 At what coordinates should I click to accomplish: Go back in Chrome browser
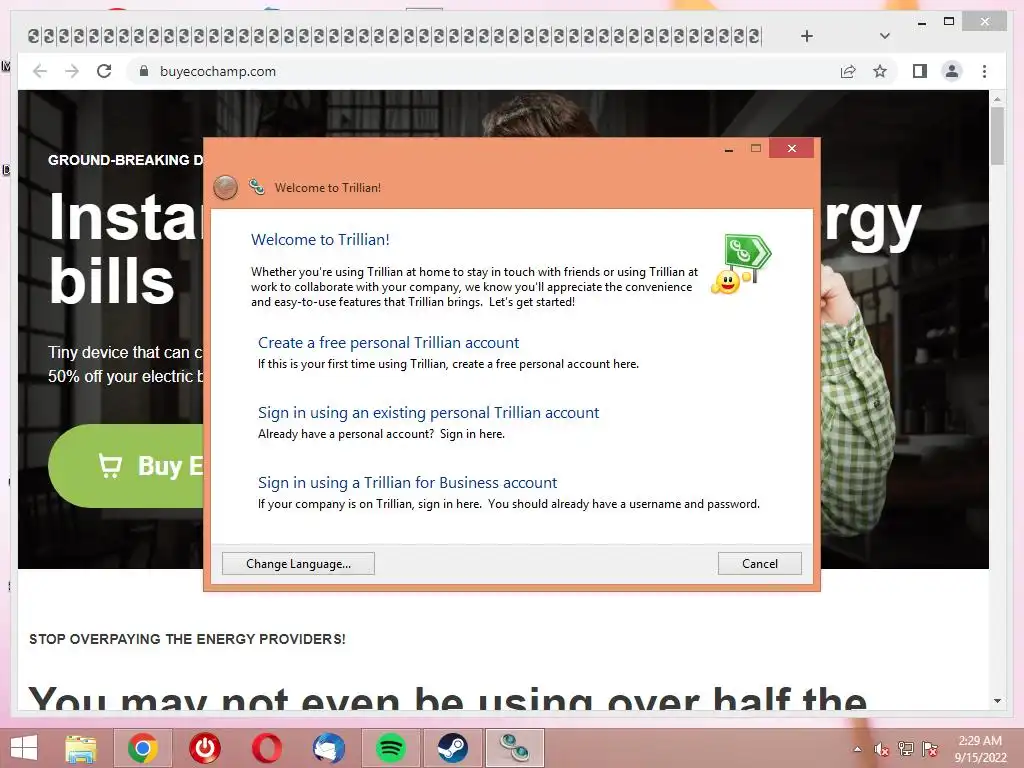pos(40,71)
